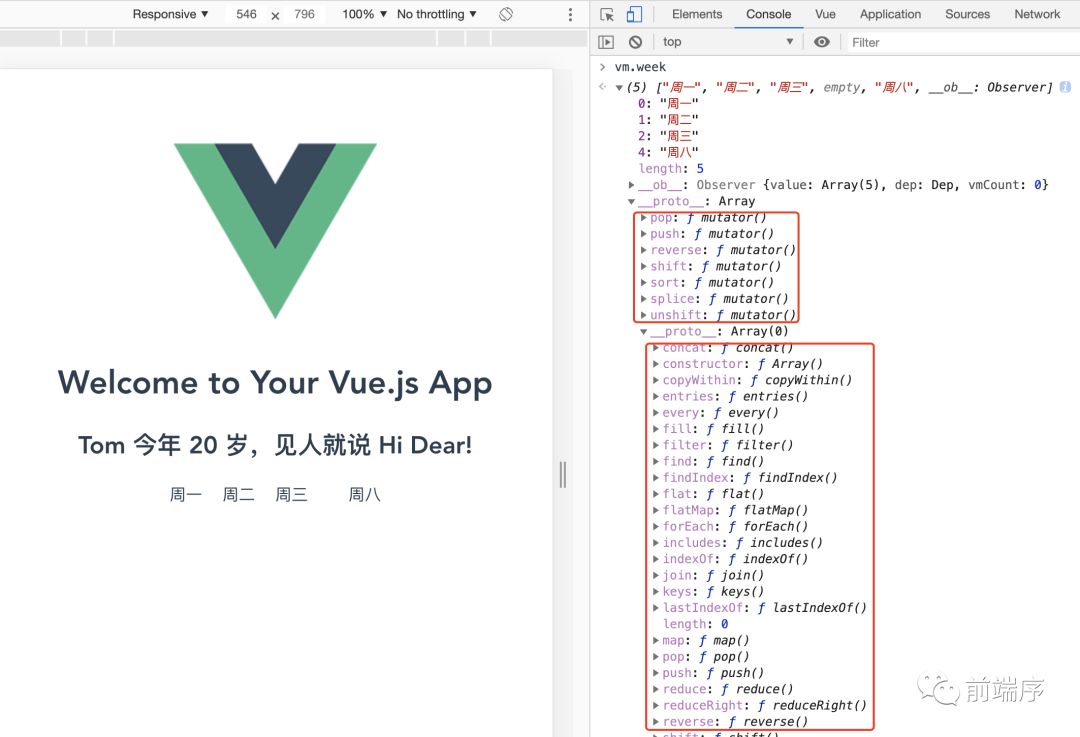Click the blue Observer info badge
This screenshot has height=737, width=1080.
(x=1063, y=87)
